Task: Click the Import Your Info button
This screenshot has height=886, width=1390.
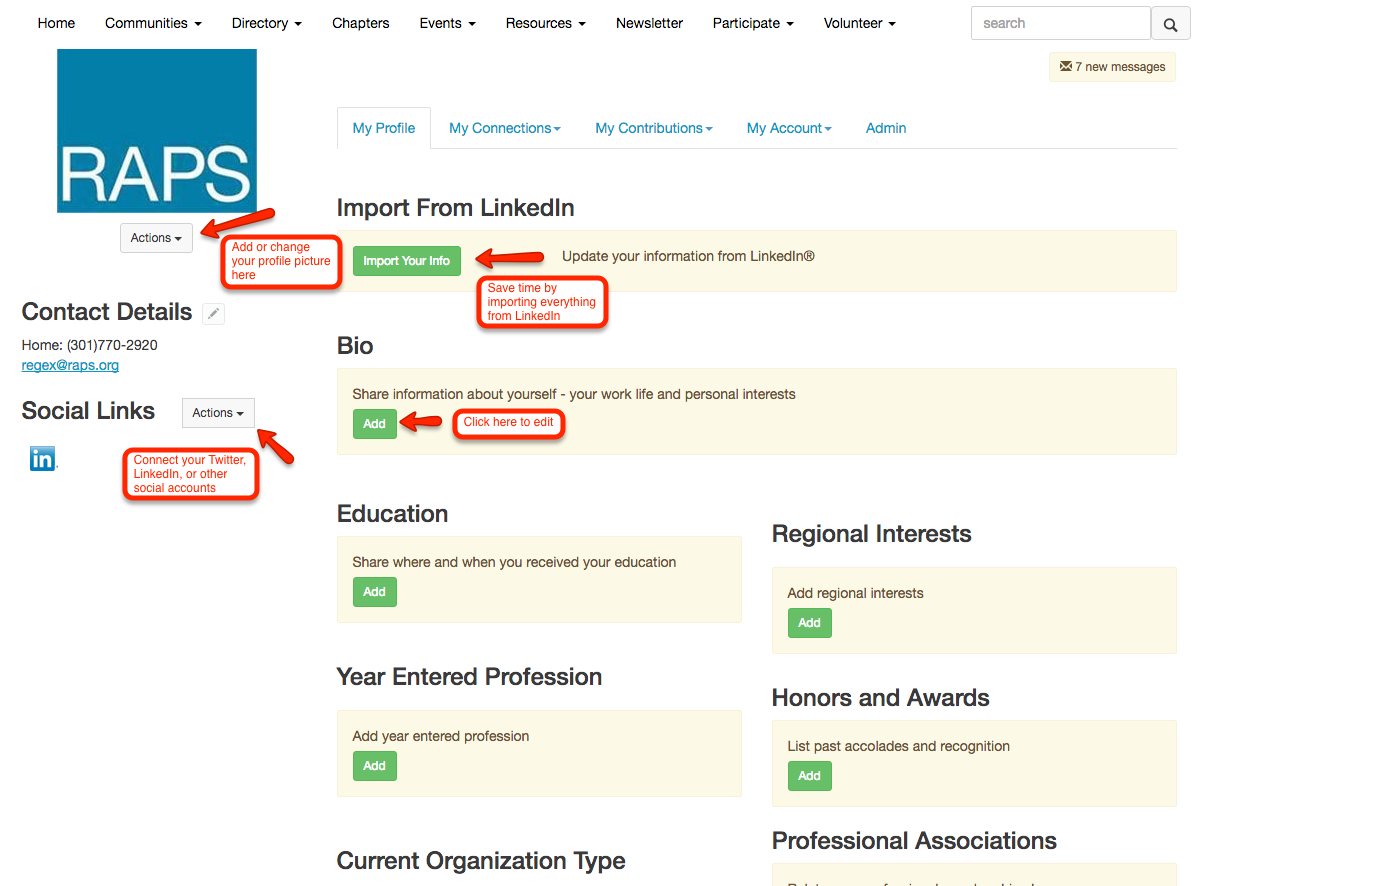Action: 407,261
